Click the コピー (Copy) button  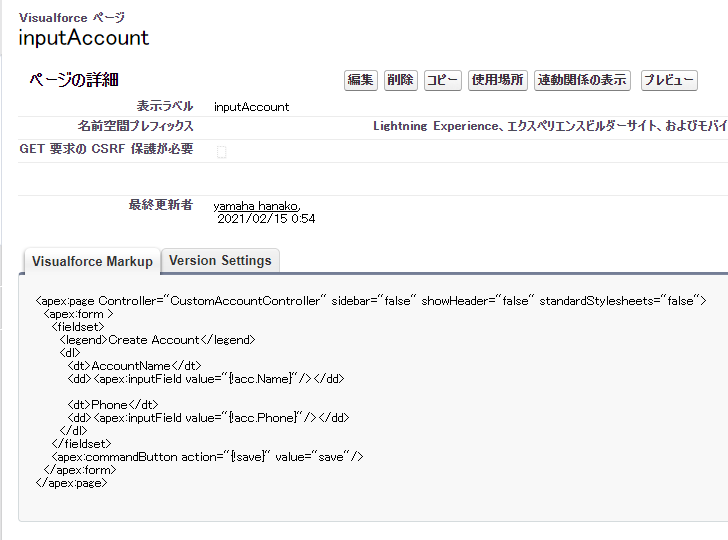coord(442,80)
